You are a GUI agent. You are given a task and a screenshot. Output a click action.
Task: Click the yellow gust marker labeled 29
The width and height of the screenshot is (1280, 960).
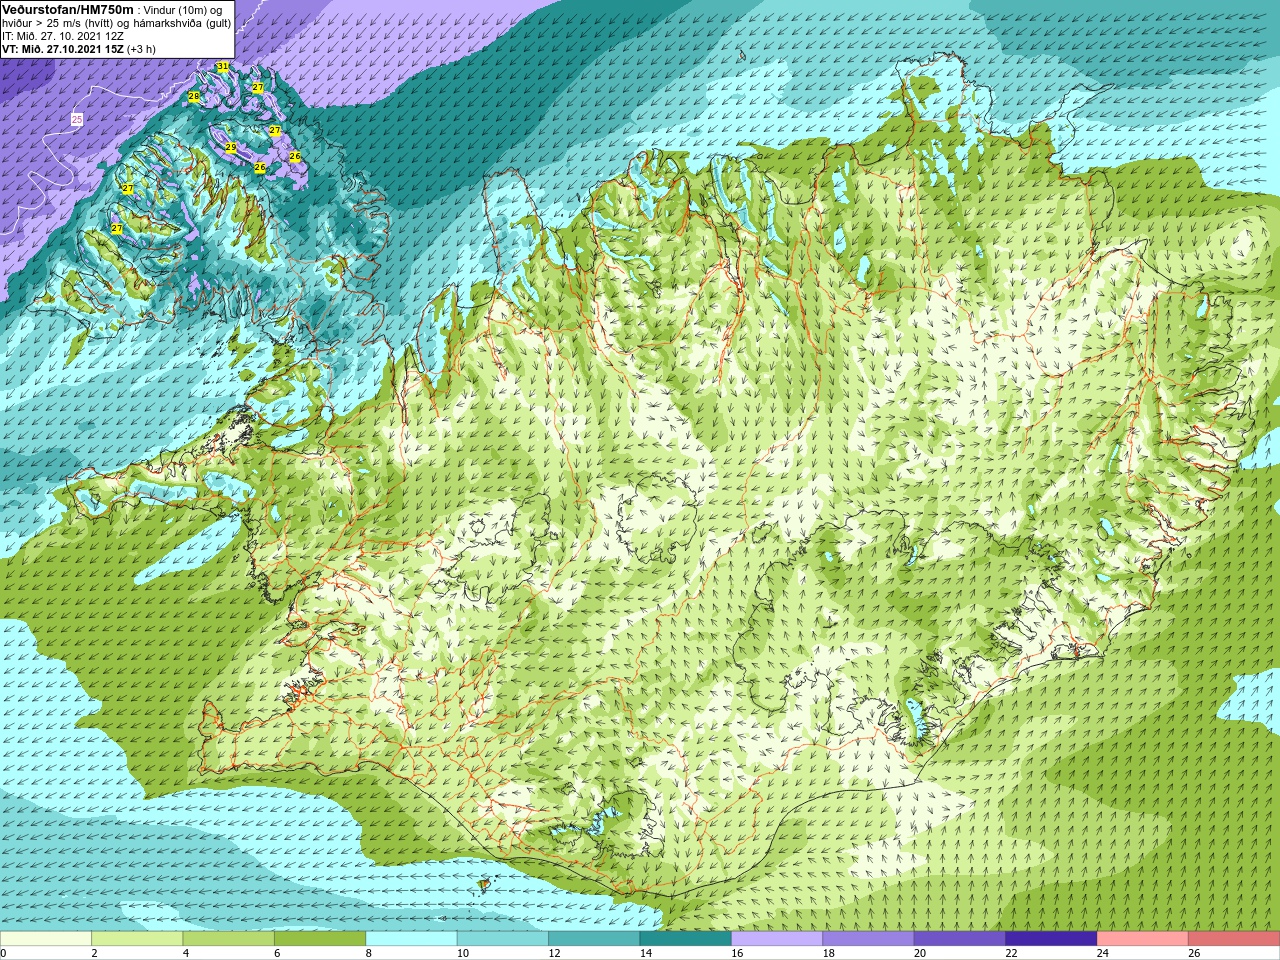click(x=231, y=148)
